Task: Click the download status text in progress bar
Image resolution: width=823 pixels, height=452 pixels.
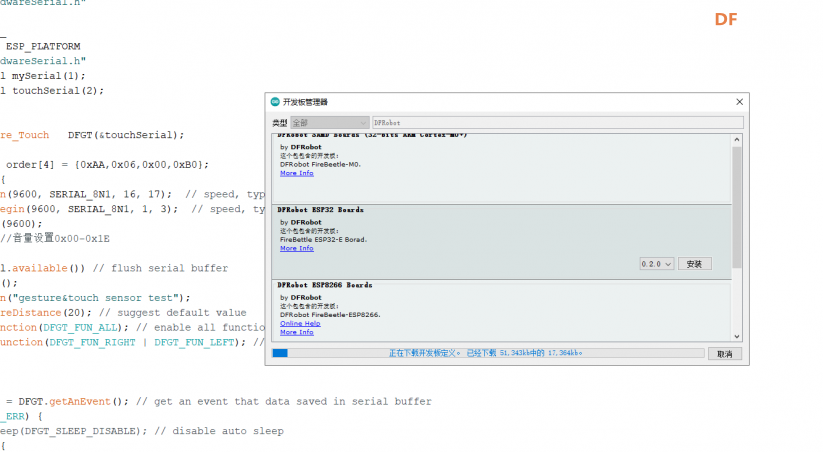Action: point(486,353)
